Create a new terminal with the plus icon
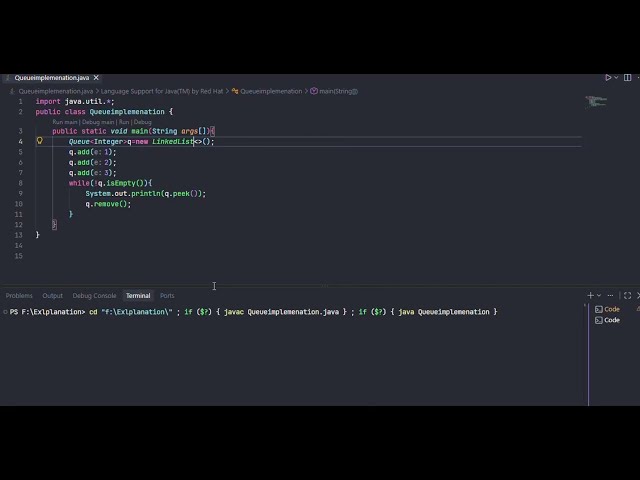This screenshot has width=640, height=480. click(x=590, y=295)
